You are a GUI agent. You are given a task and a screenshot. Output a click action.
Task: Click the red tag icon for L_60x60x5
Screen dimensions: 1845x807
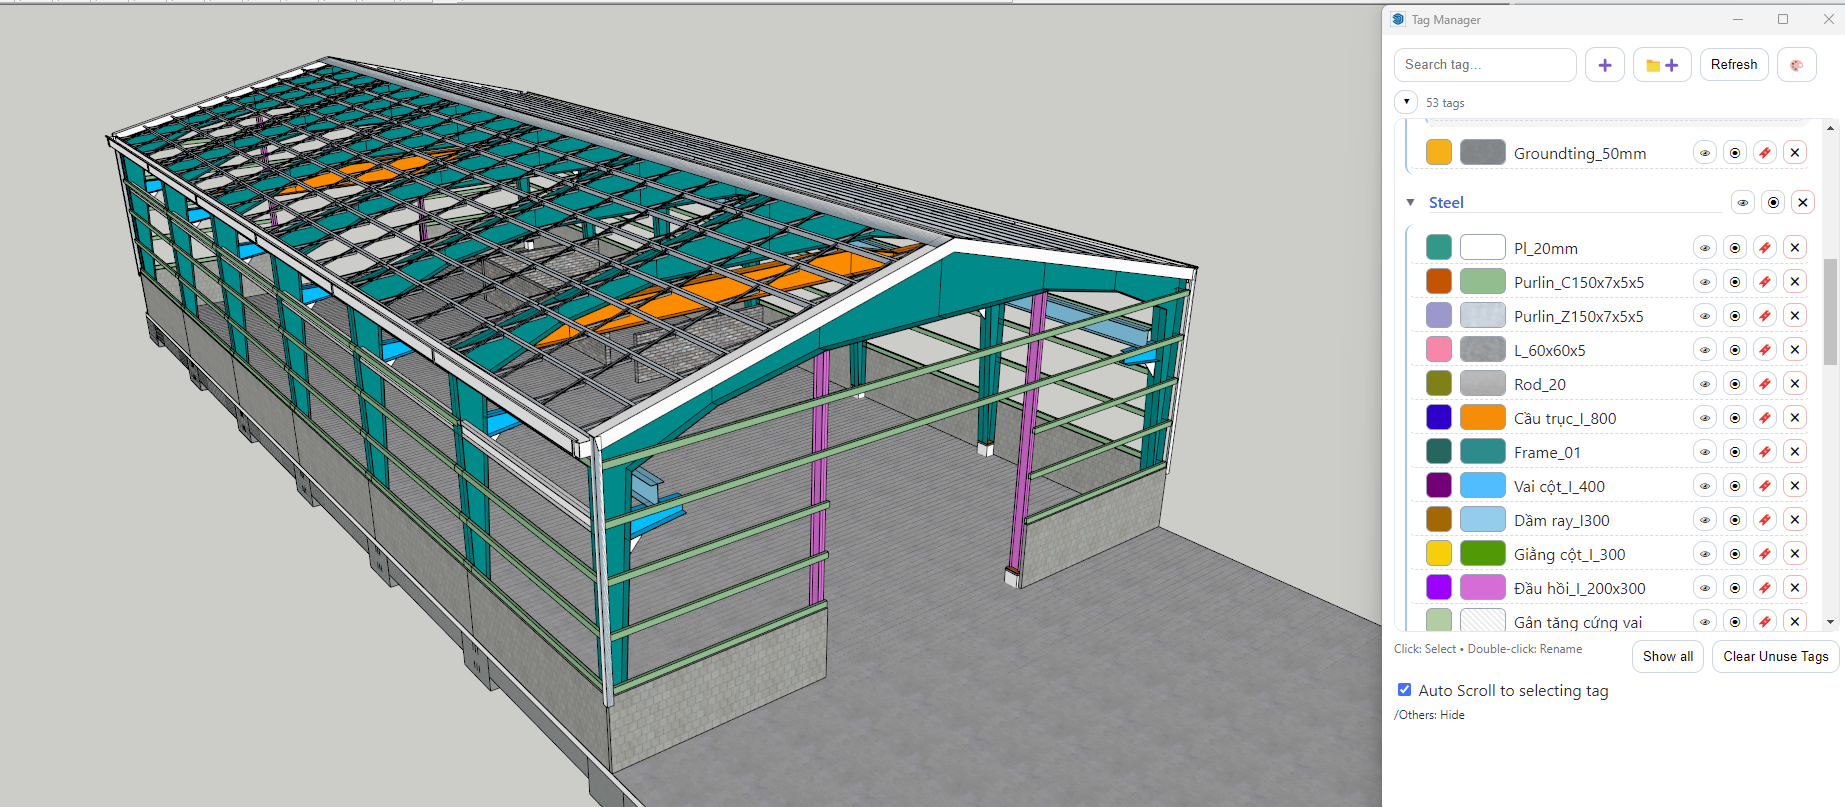pos(1765,350)
